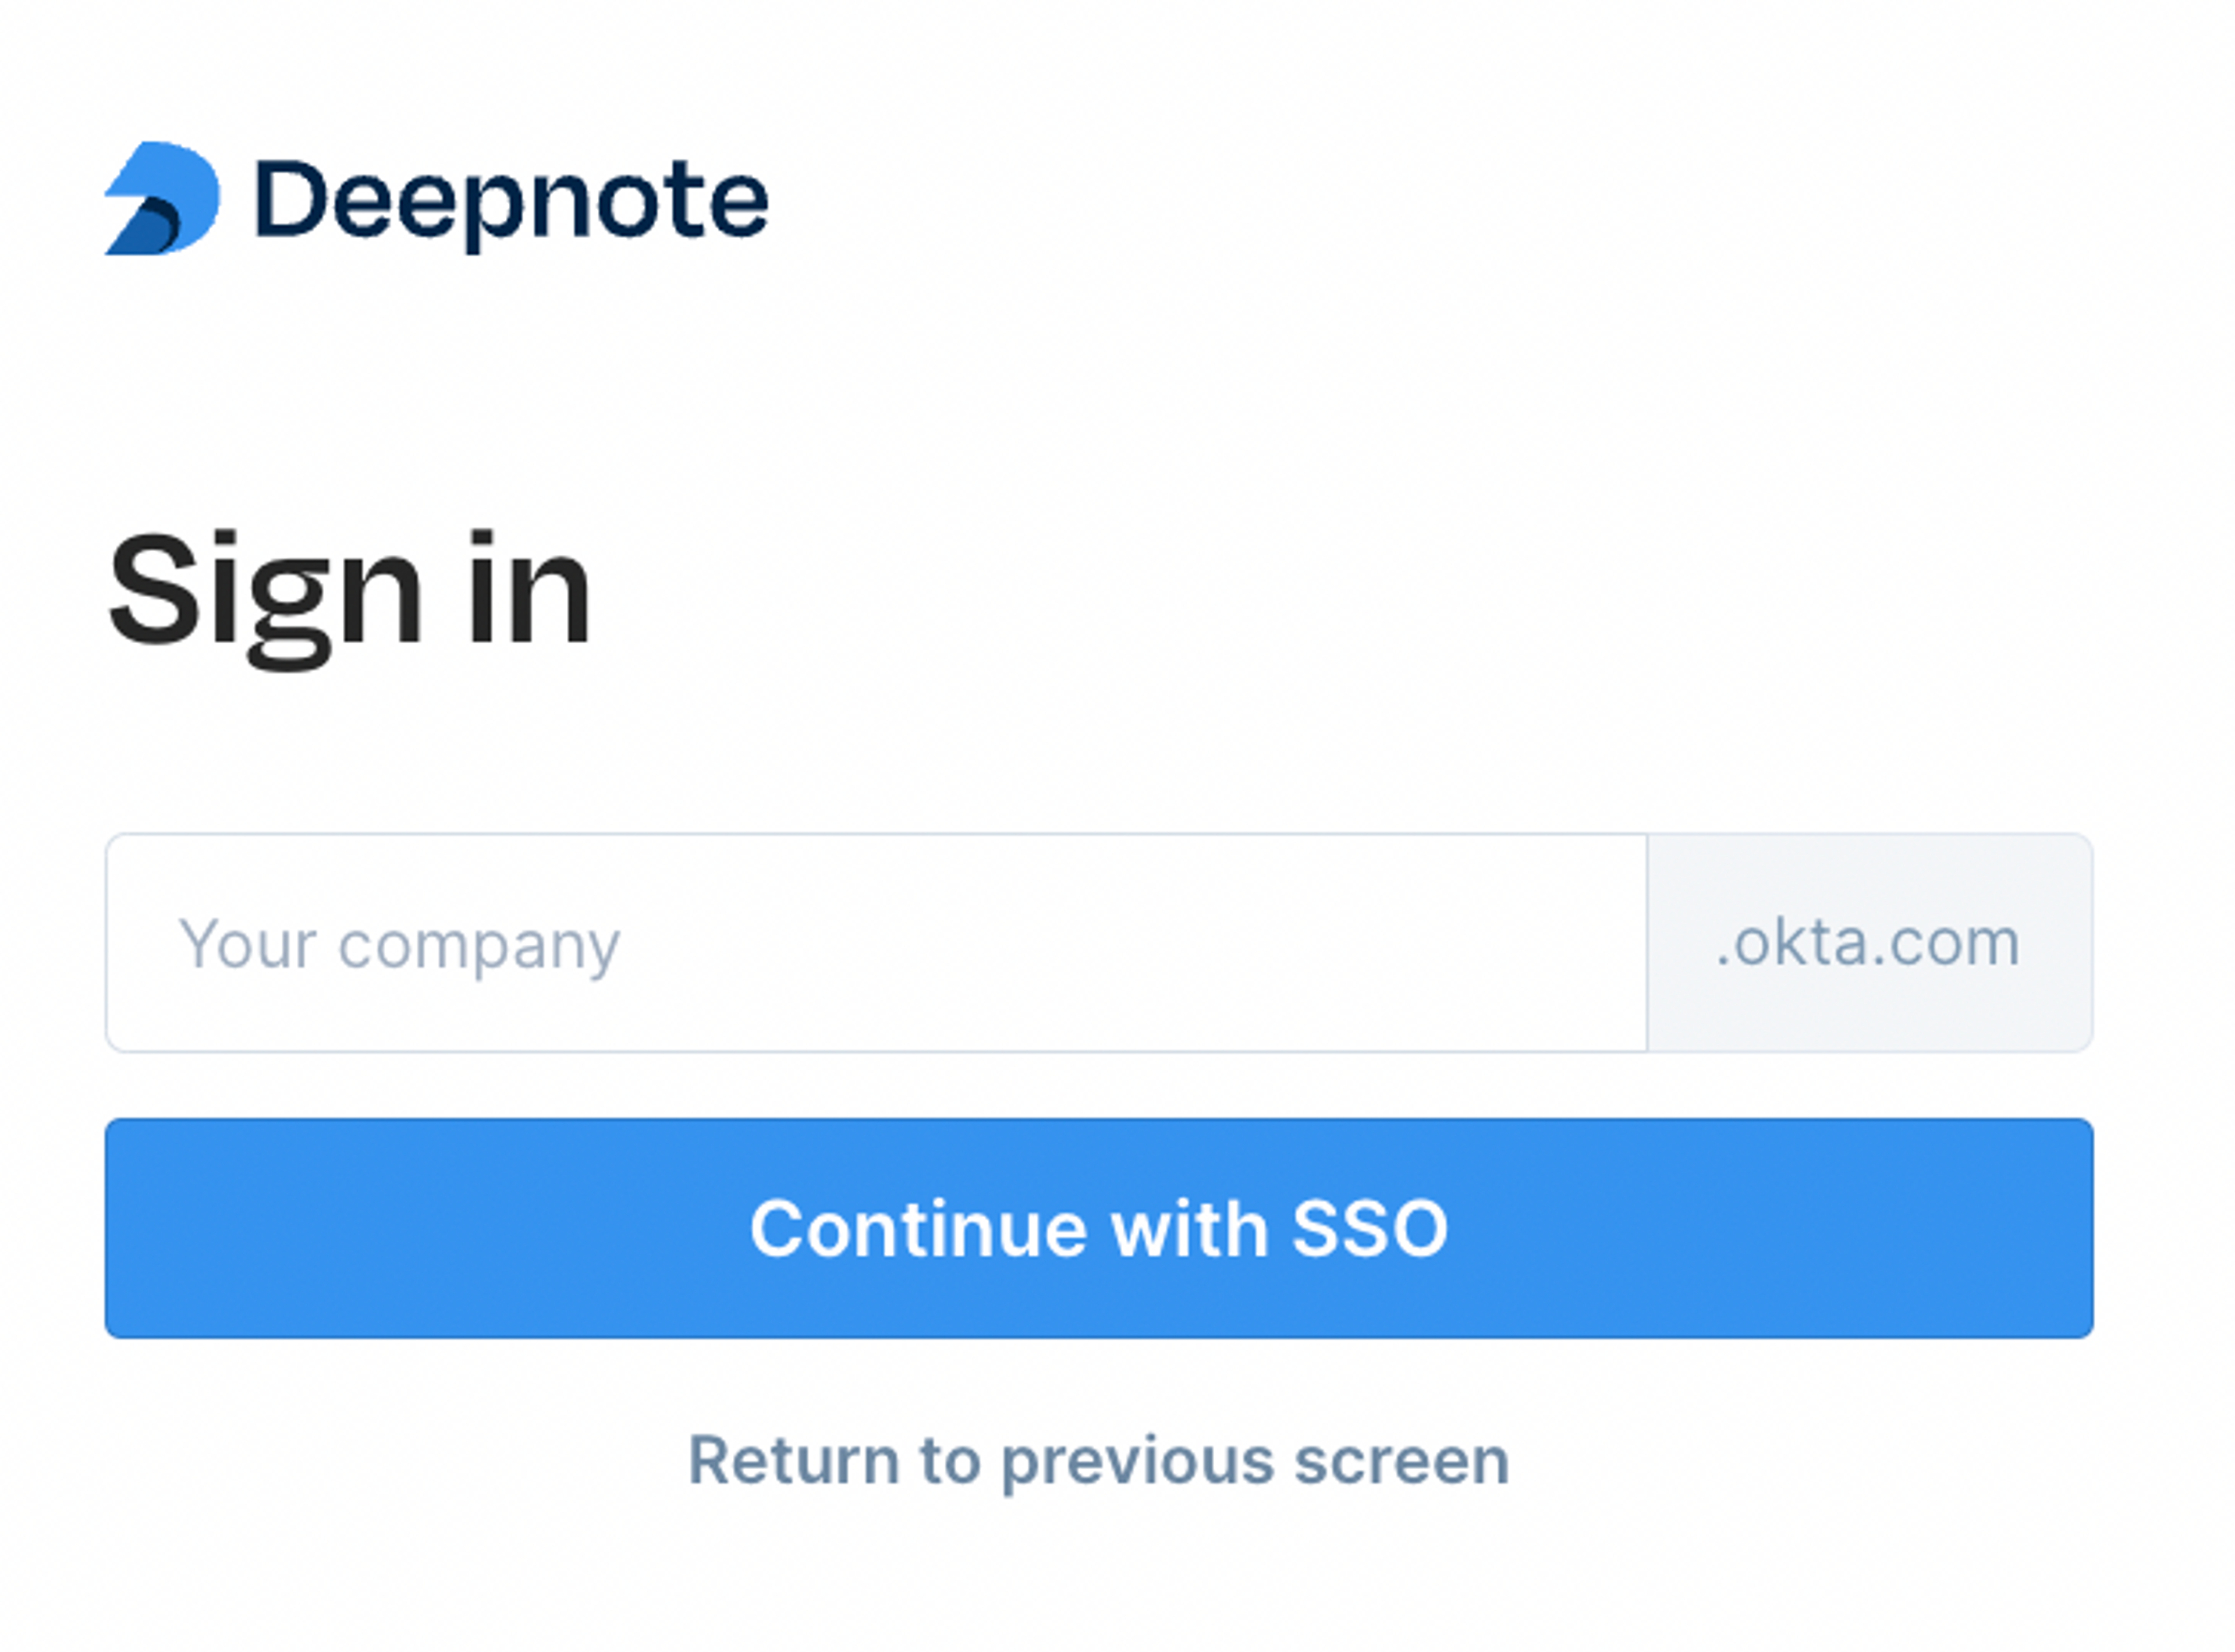Go back using Return to previous screen
The image size is (2235, 1652).
[1098, 1461]
